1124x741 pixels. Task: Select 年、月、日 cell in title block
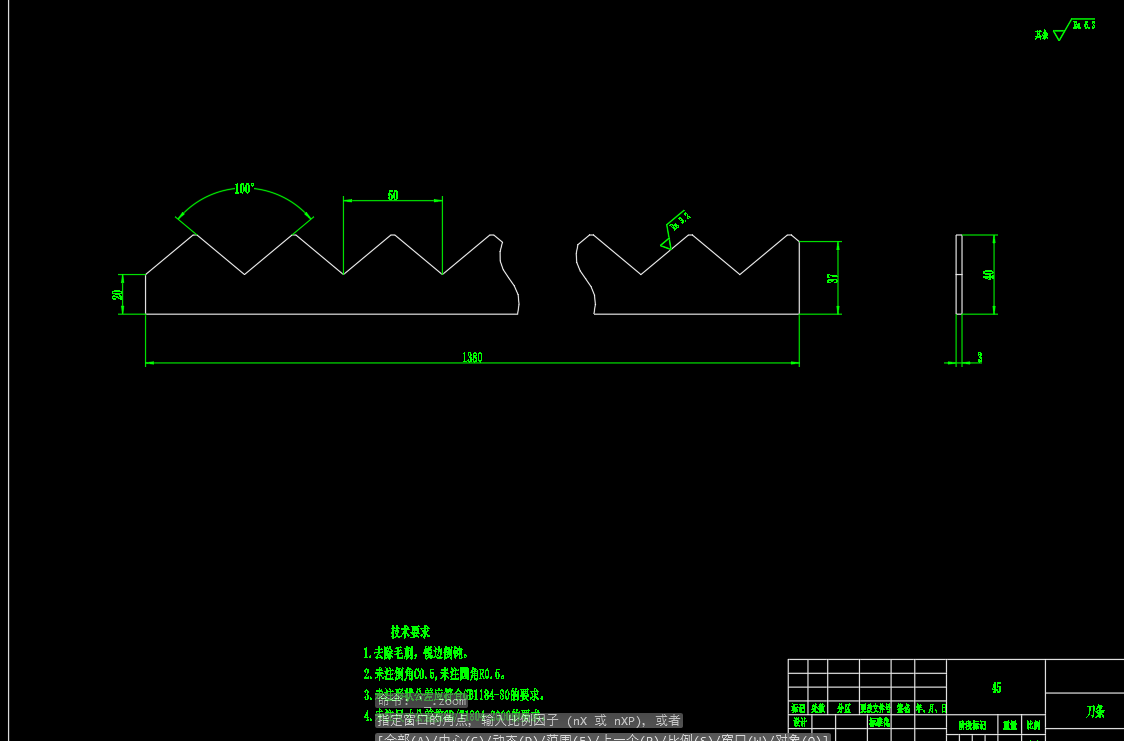coord(930,708)
